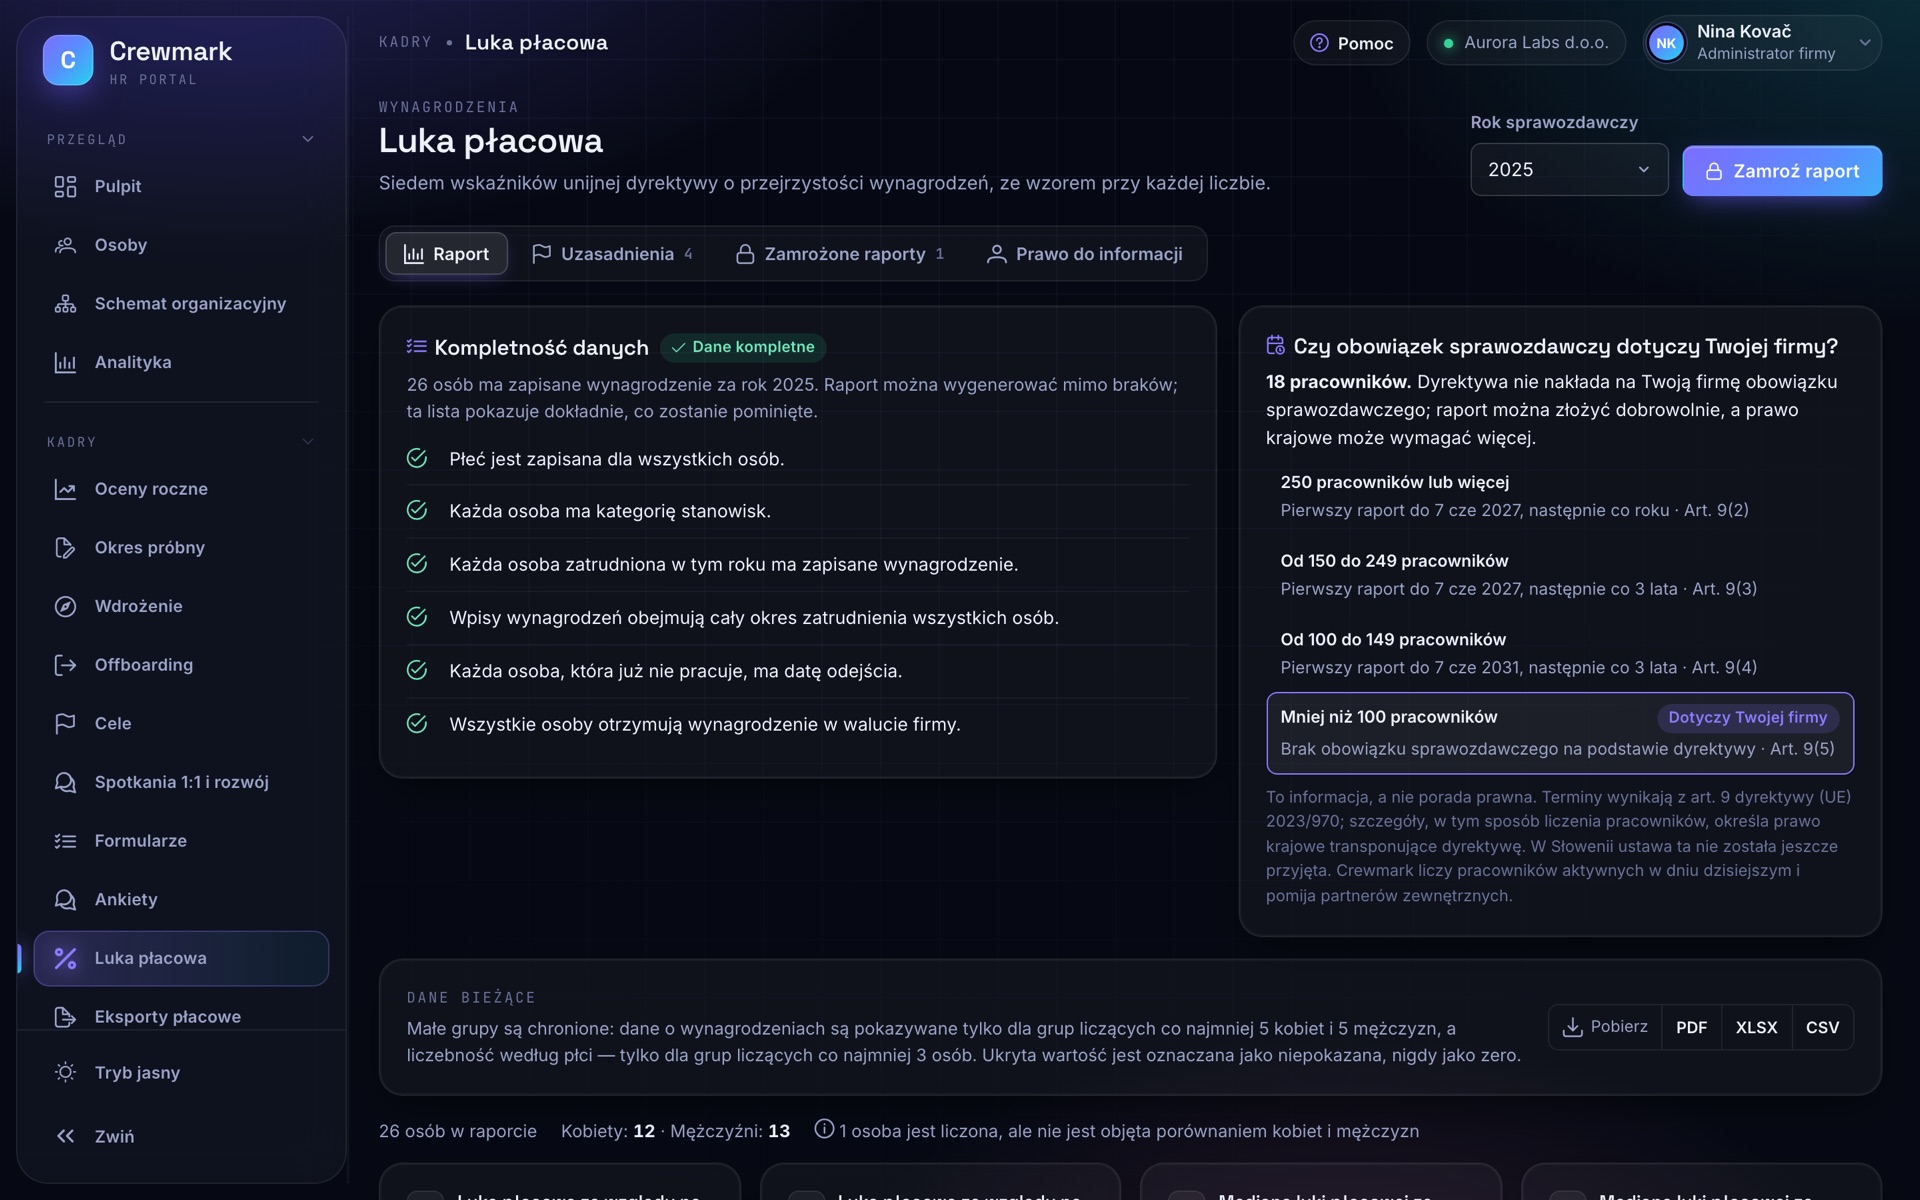
Task: Click the Dane kompletne status badge
Action: 743,347
